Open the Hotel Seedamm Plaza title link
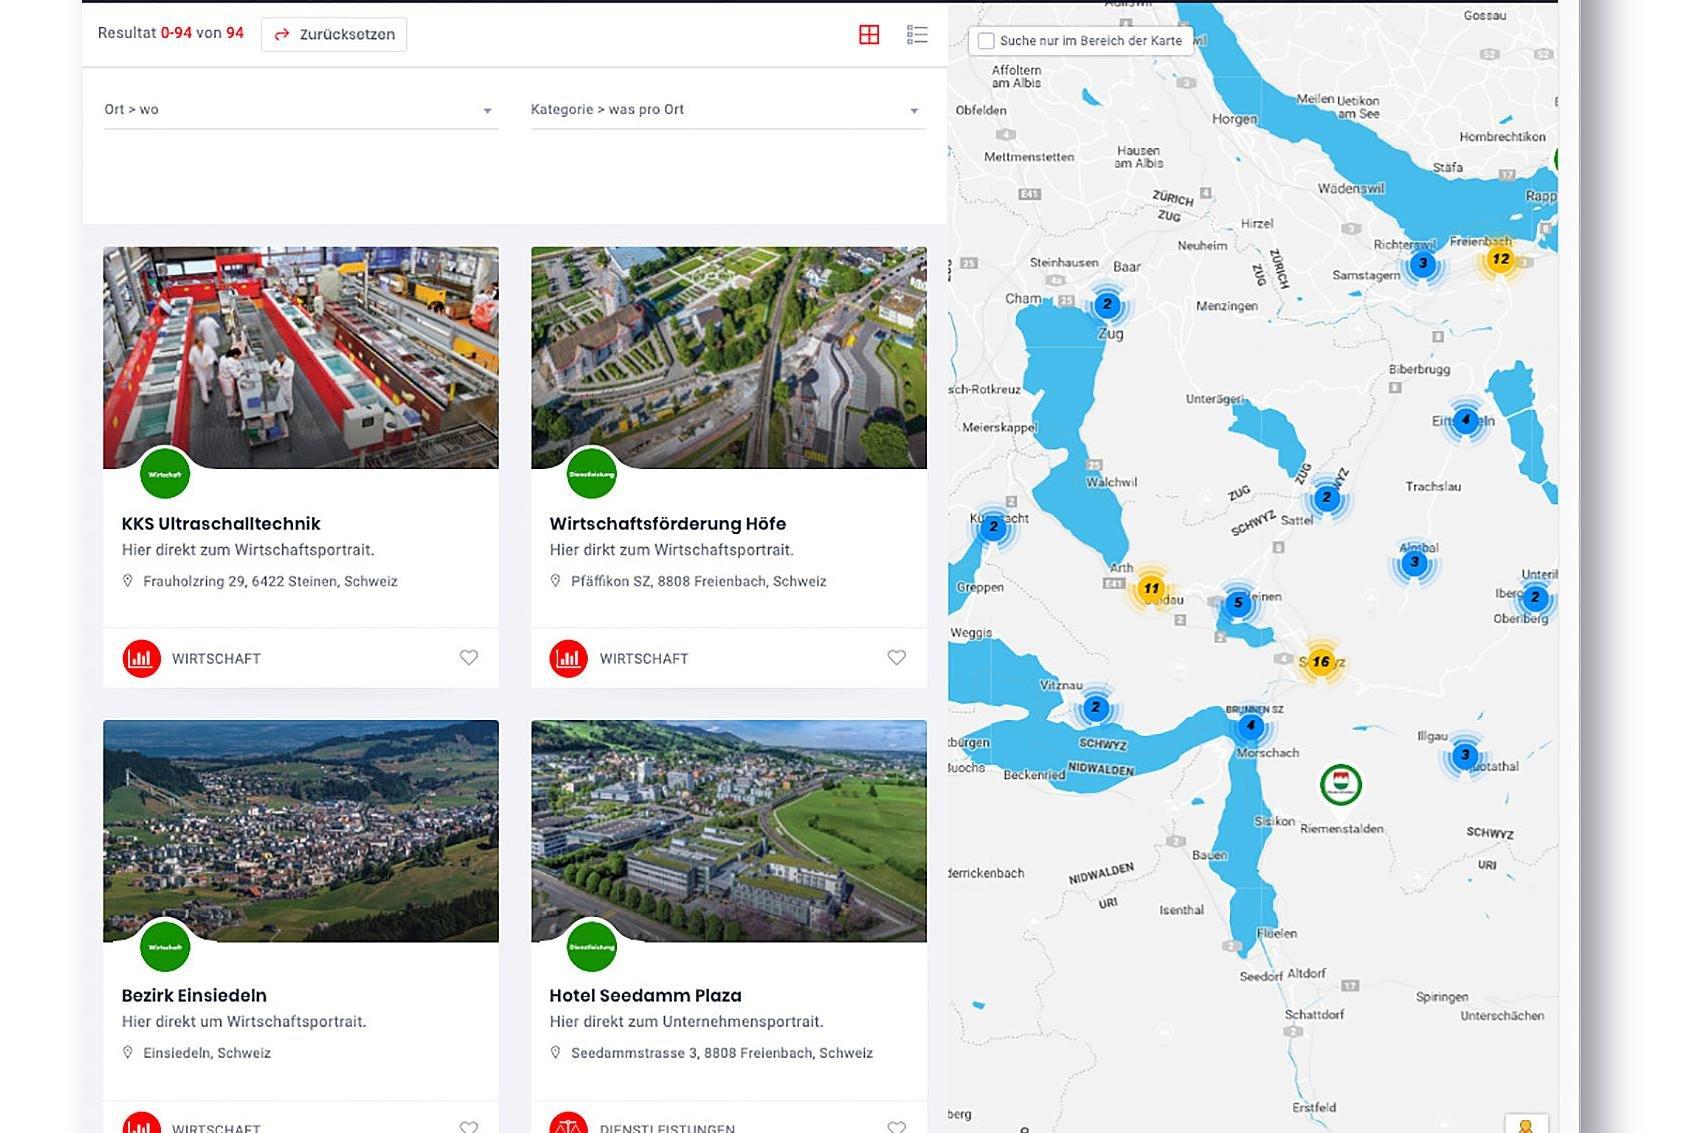This screenshot has height=1133, width=1700. (x=645, y=995)
